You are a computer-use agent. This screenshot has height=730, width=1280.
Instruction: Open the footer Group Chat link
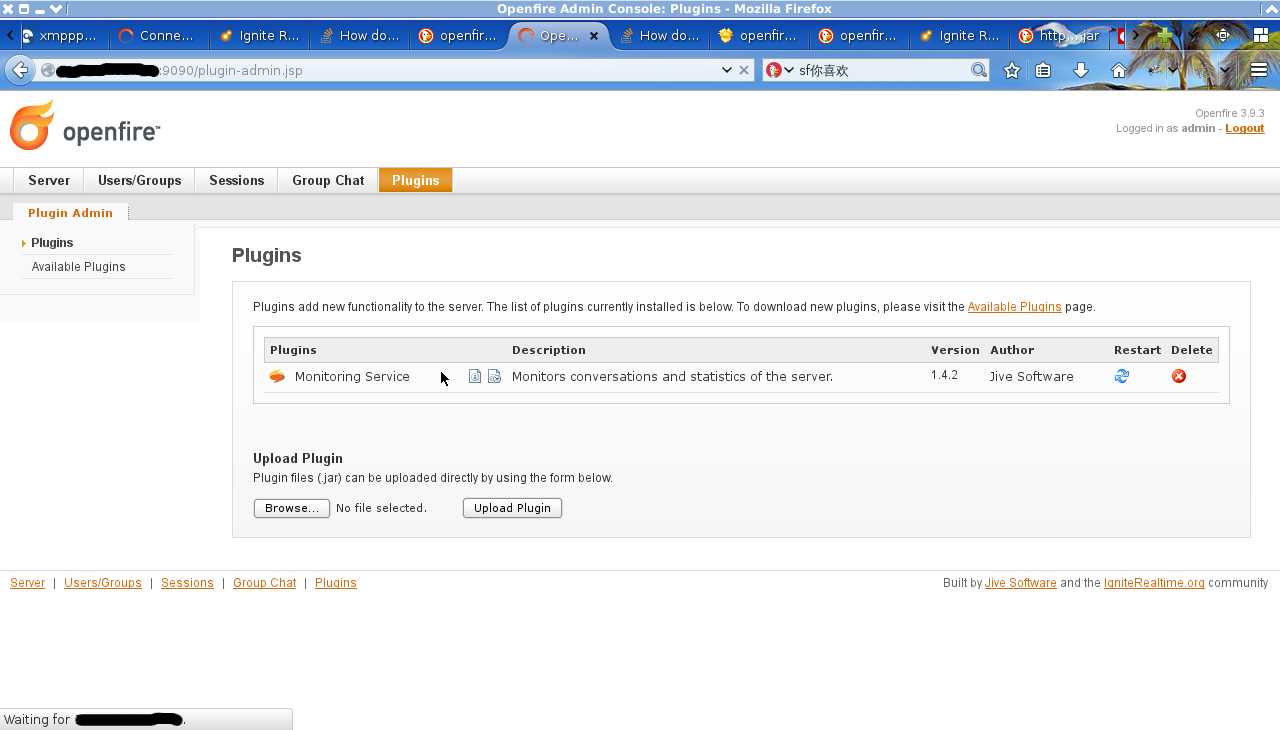pos(265,583)
